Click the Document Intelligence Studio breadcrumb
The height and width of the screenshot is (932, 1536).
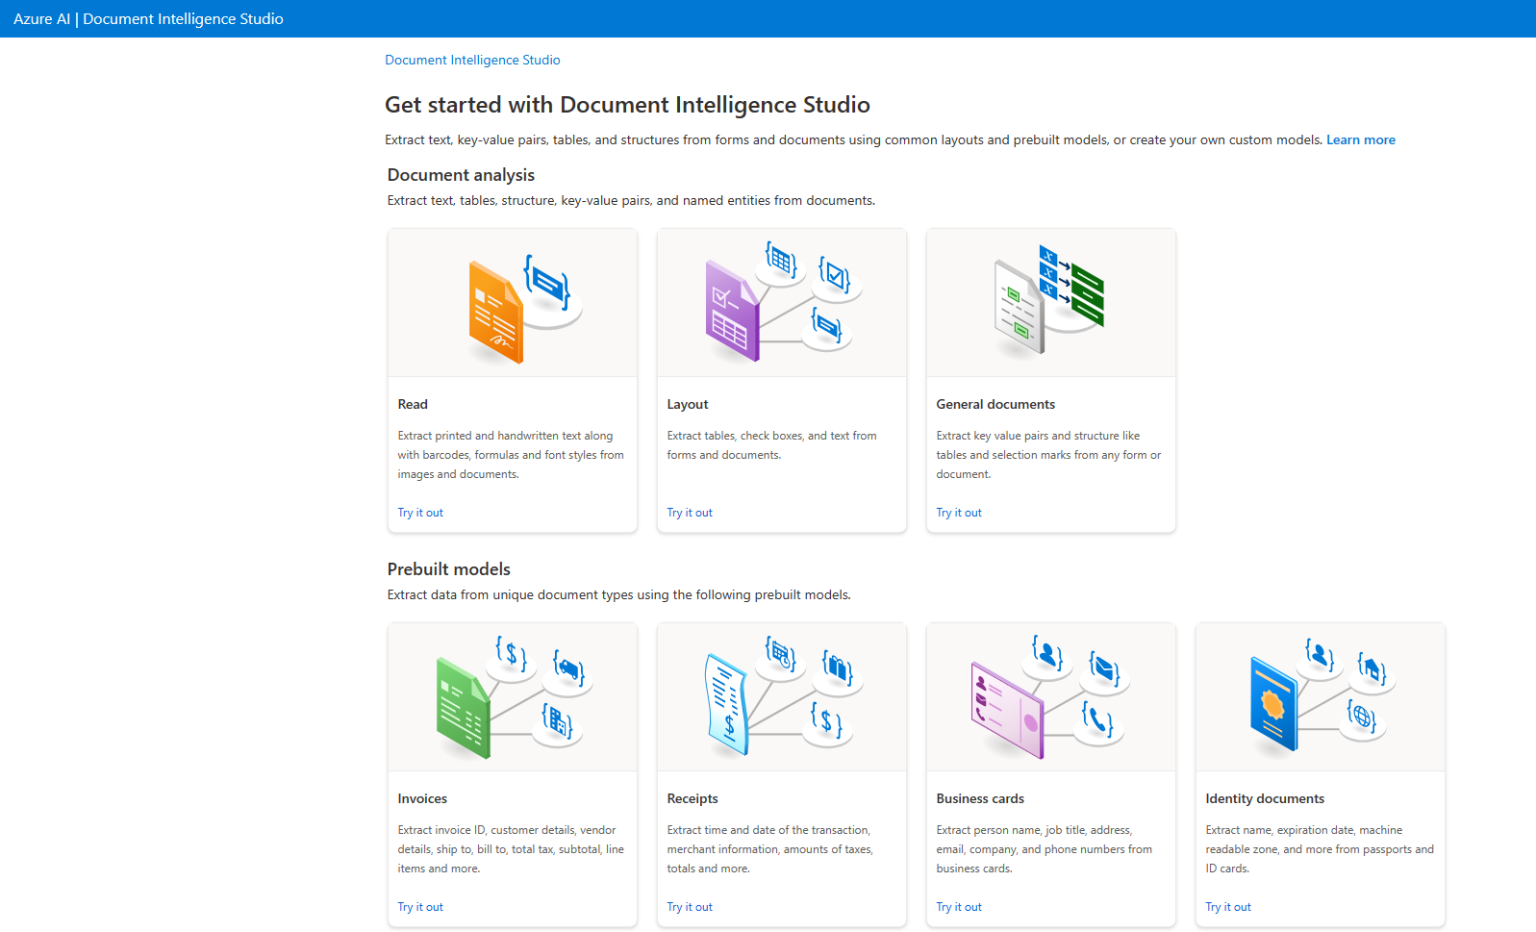[x=472, y=60]
